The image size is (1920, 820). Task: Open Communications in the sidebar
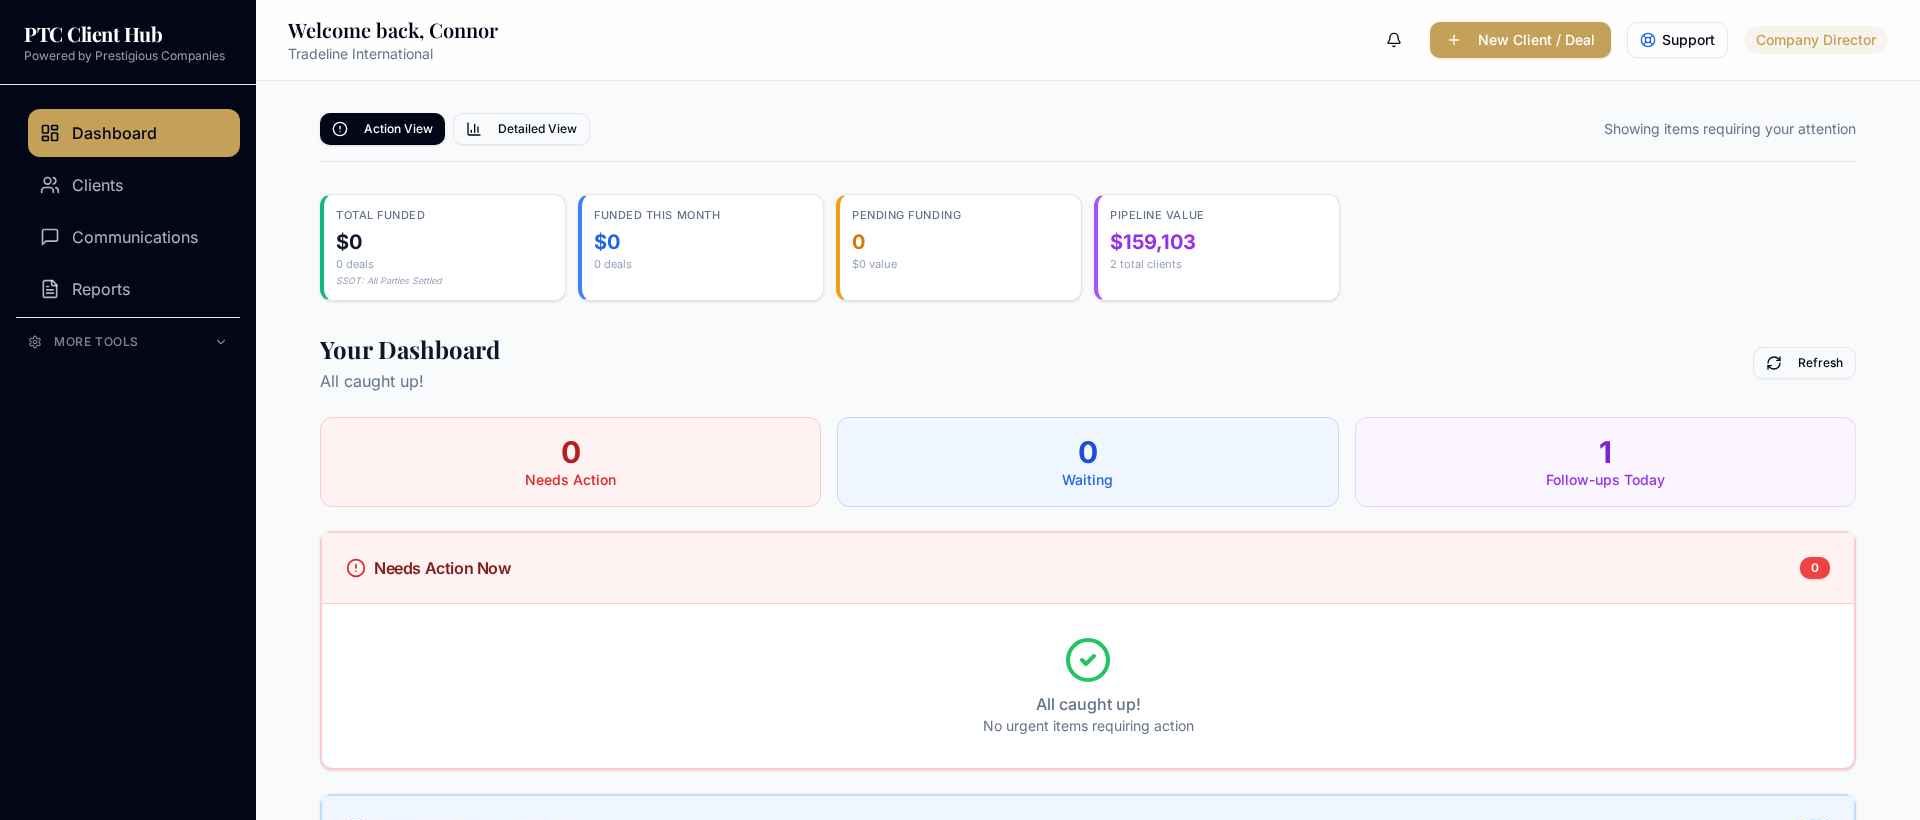pos(134,237)
